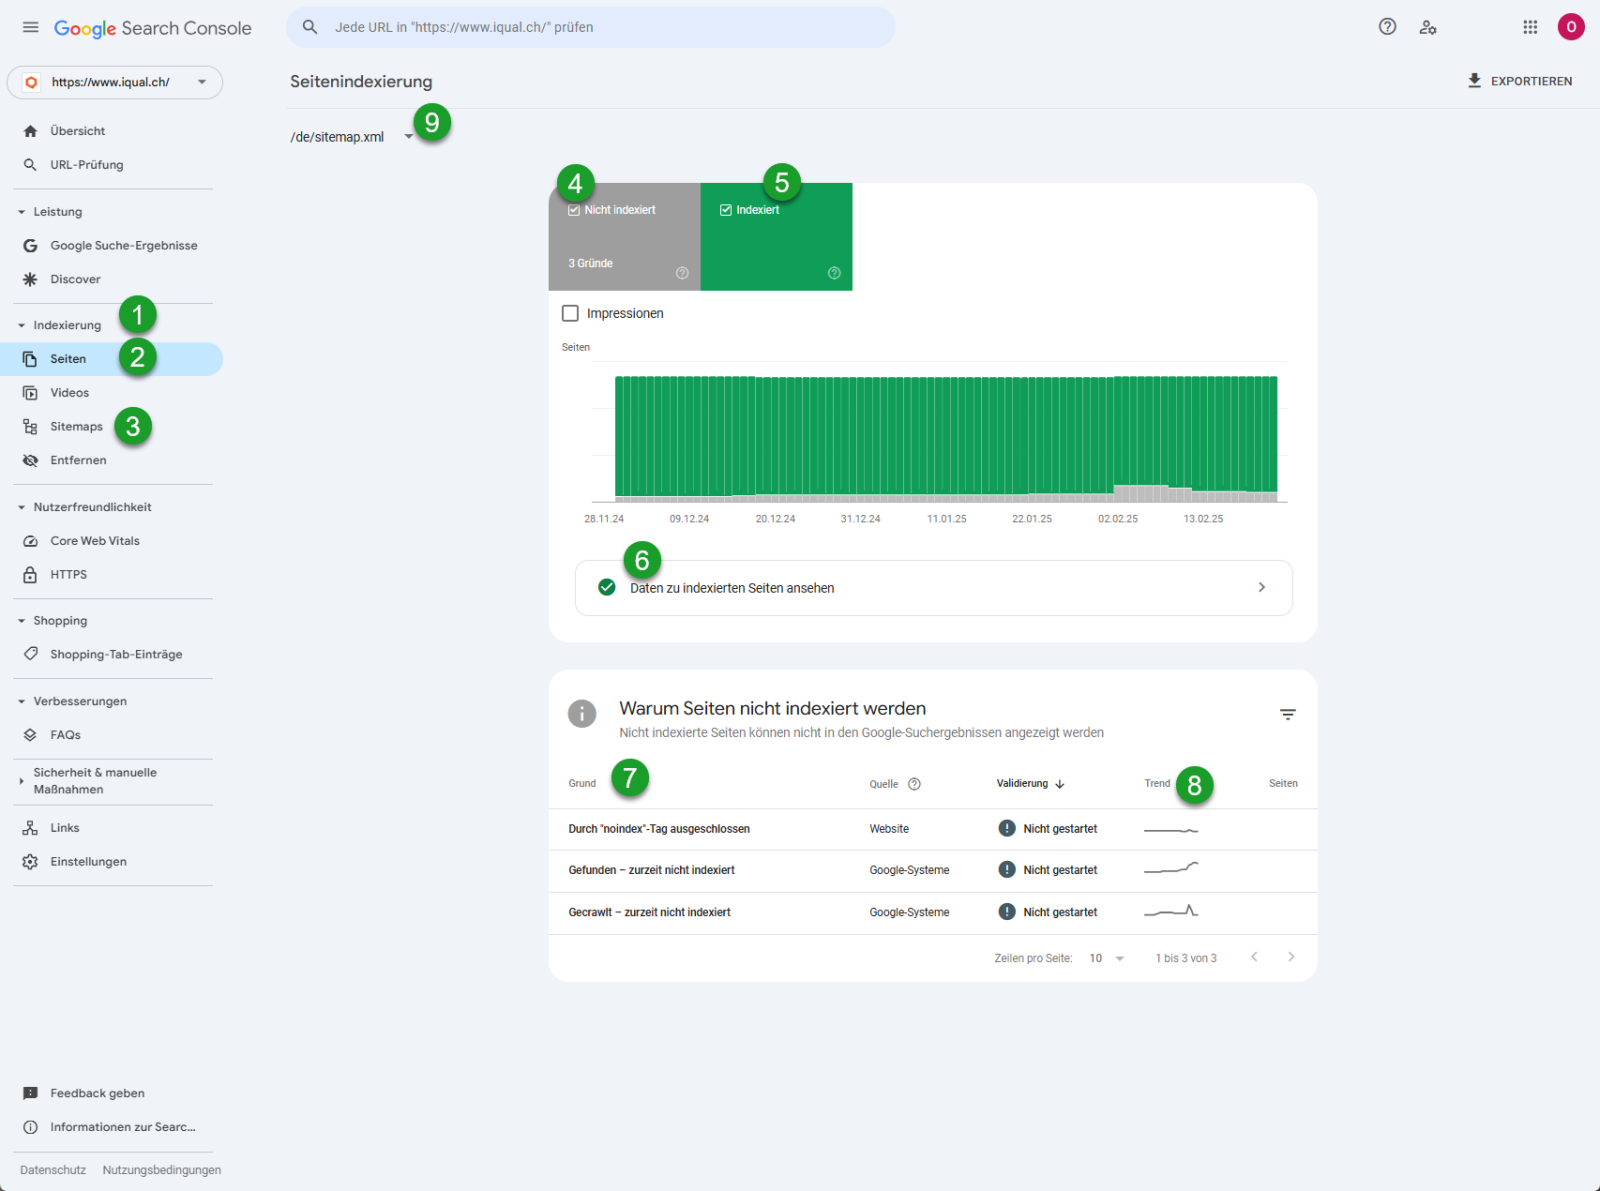Open the property selector https://www.iqual.ch/
Image resolution: width=1600 pixels, height=1191 pixels.
pyautogui.click(x=115, y=82)
